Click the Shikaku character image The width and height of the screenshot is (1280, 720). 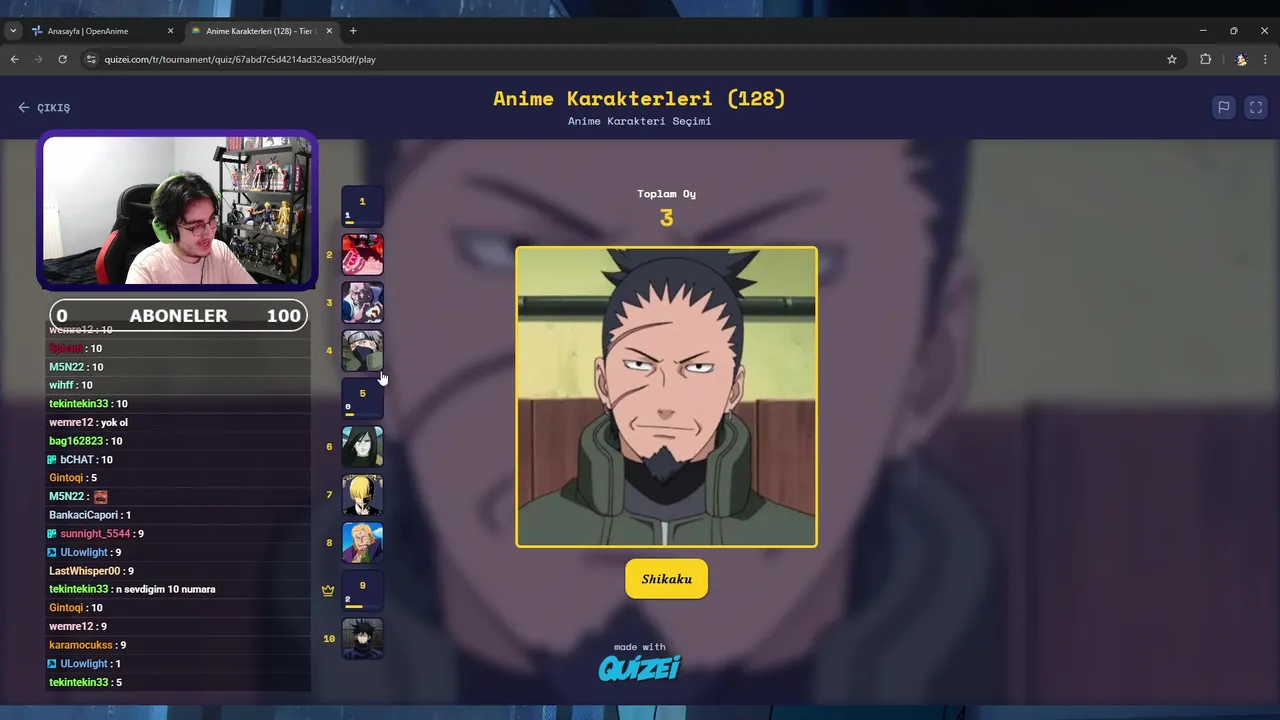666,397
